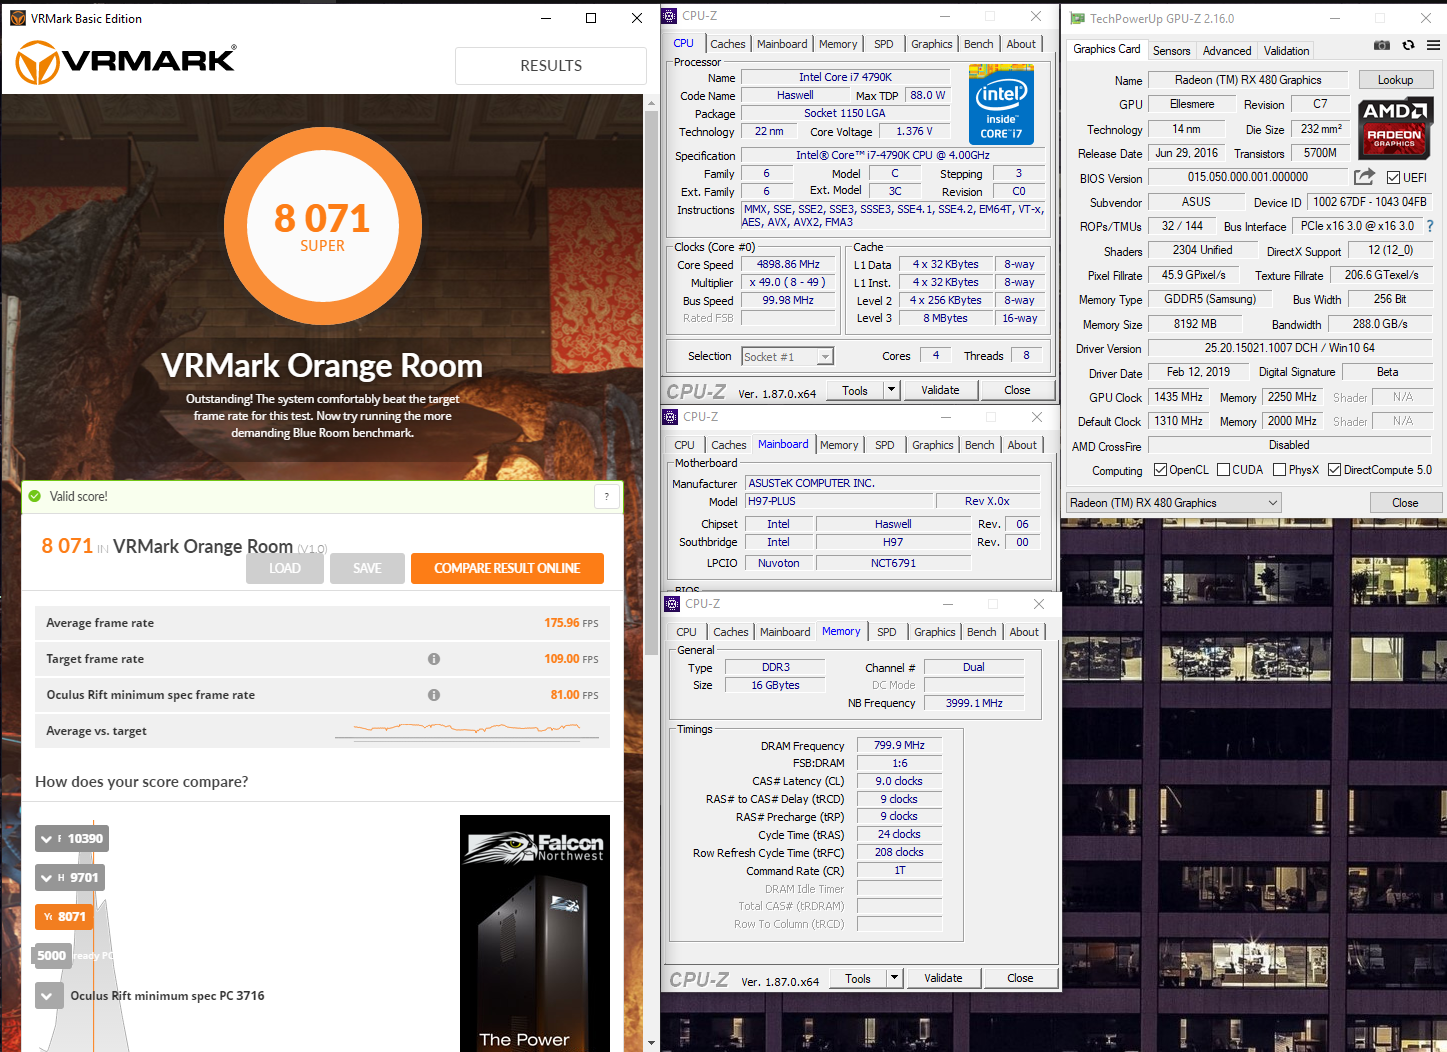Switch to the Advanced tab in GPU-Z
The height and width of the screenshot is (1052, 1447).
pos(1227,50)
